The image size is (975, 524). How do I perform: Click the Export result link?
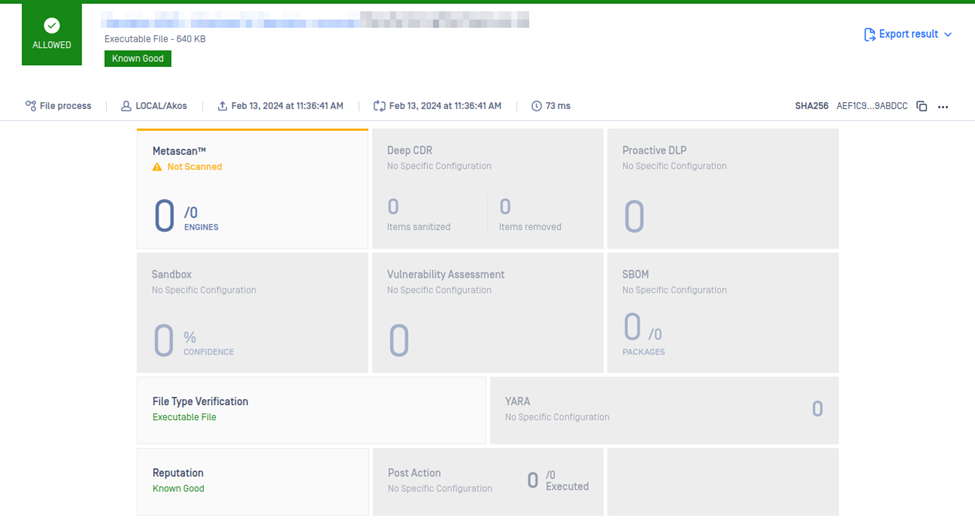(908, 34)
